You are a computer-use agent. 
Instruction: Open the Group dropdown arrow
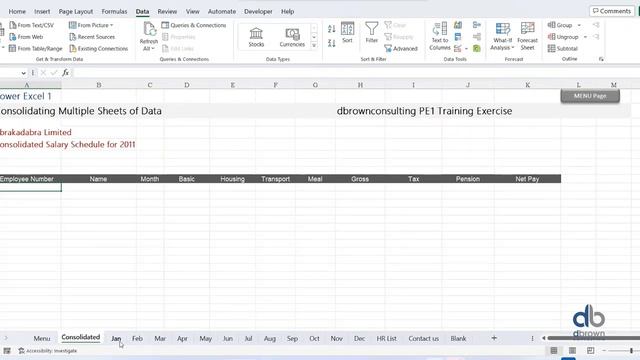click(x=579, y=25)
